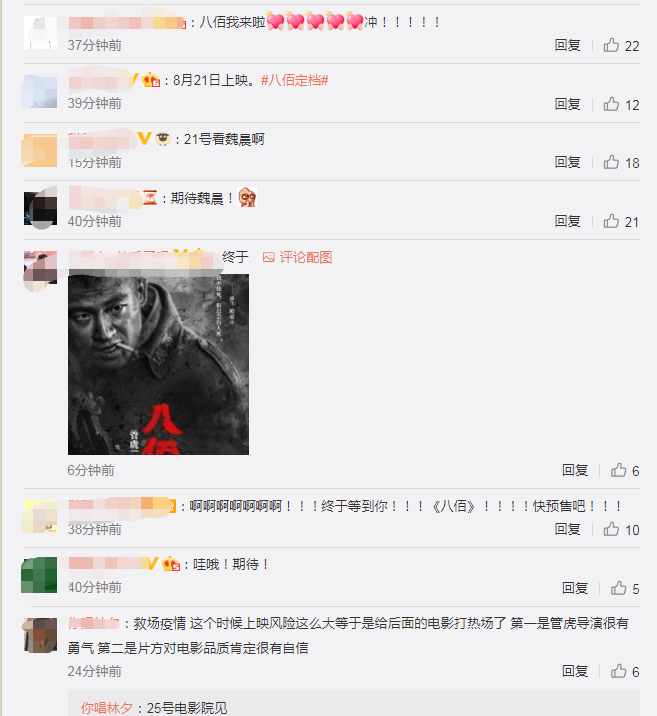
Task: Open the #八佰定档# hashtag link
Action: (x=294, y=80)
